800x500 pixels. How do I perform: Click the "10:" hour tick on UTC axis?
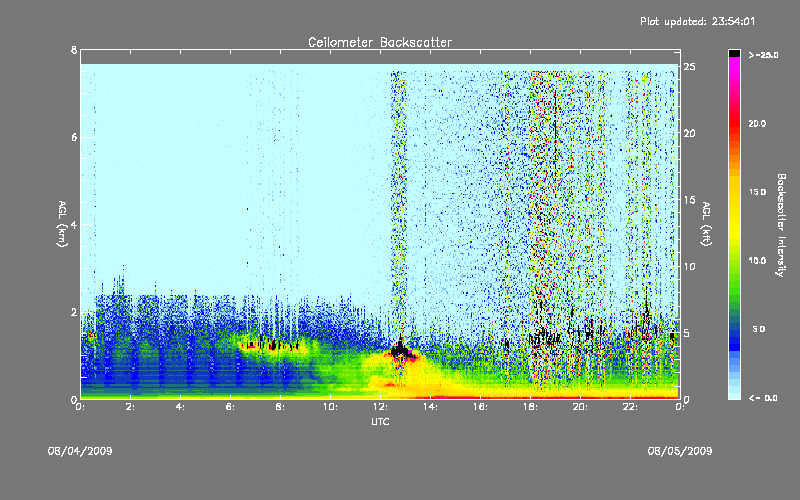click(x=330, y=407)
